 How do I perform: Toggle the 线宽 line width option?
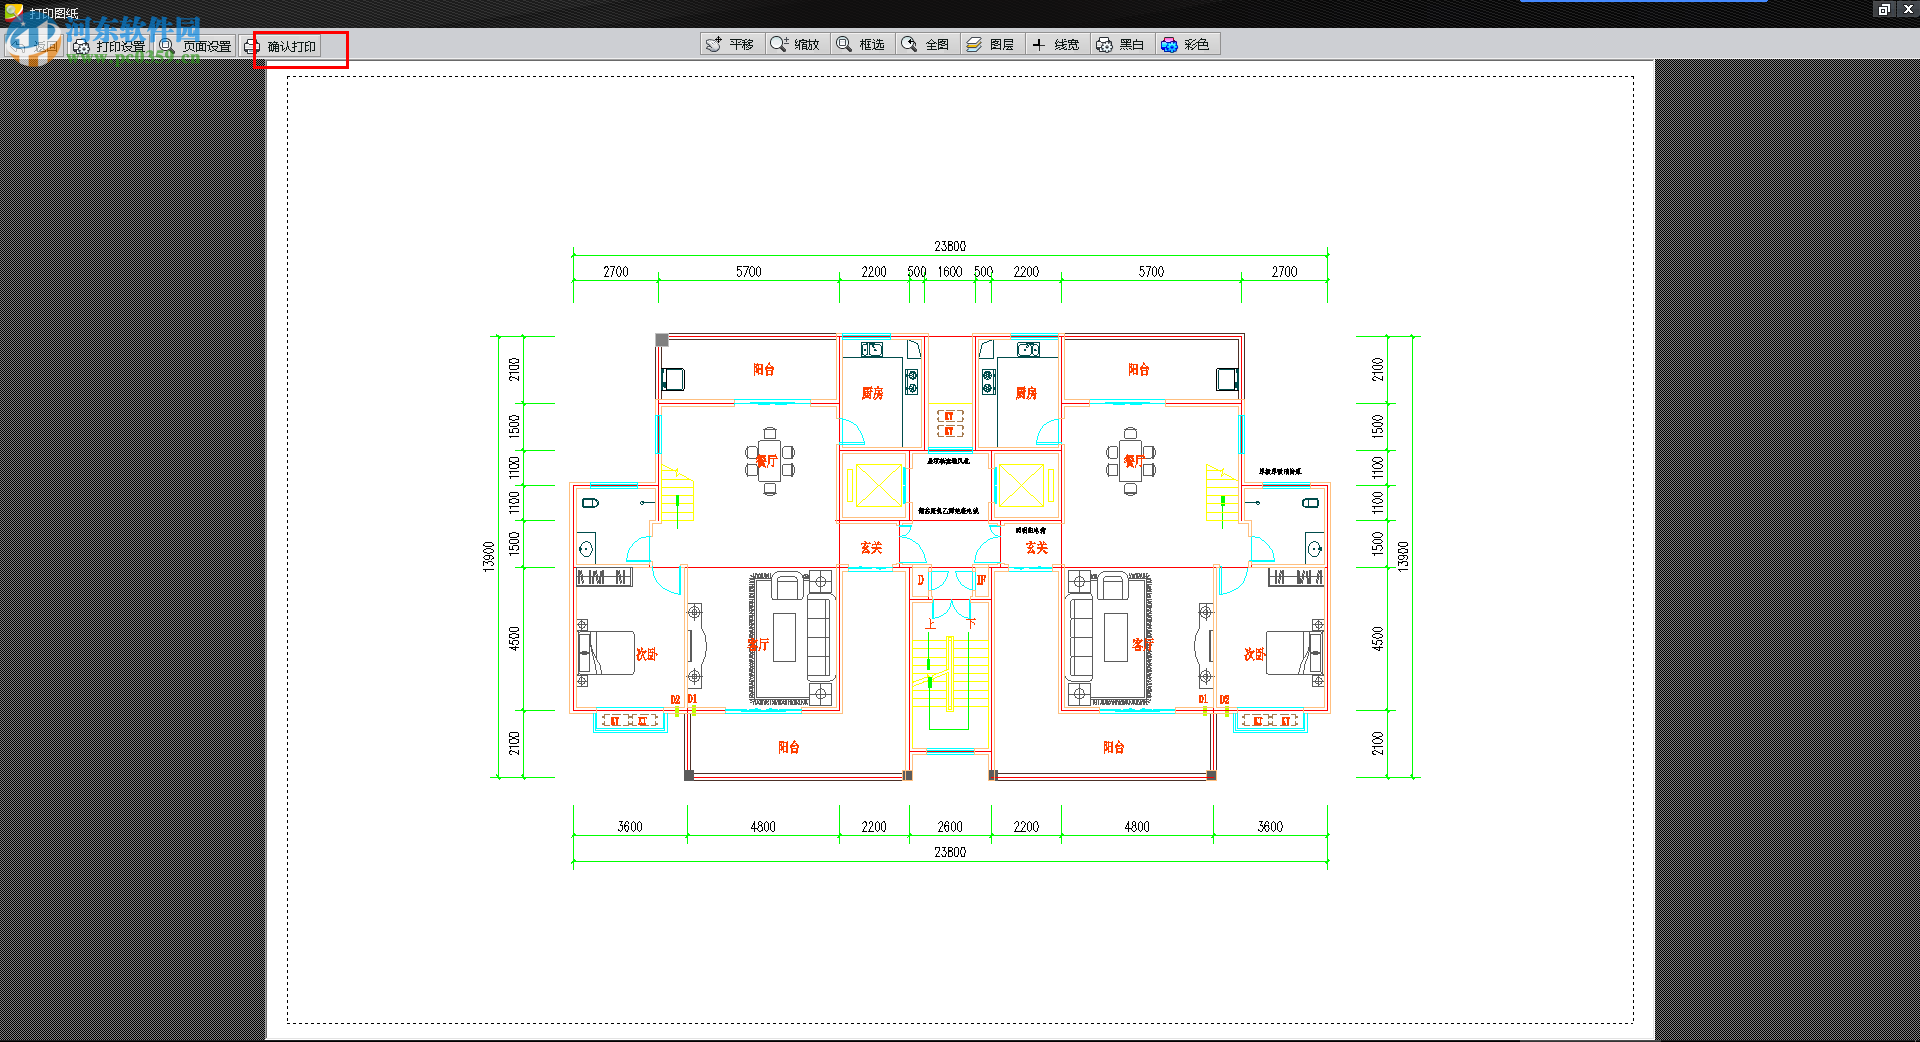1056,44
